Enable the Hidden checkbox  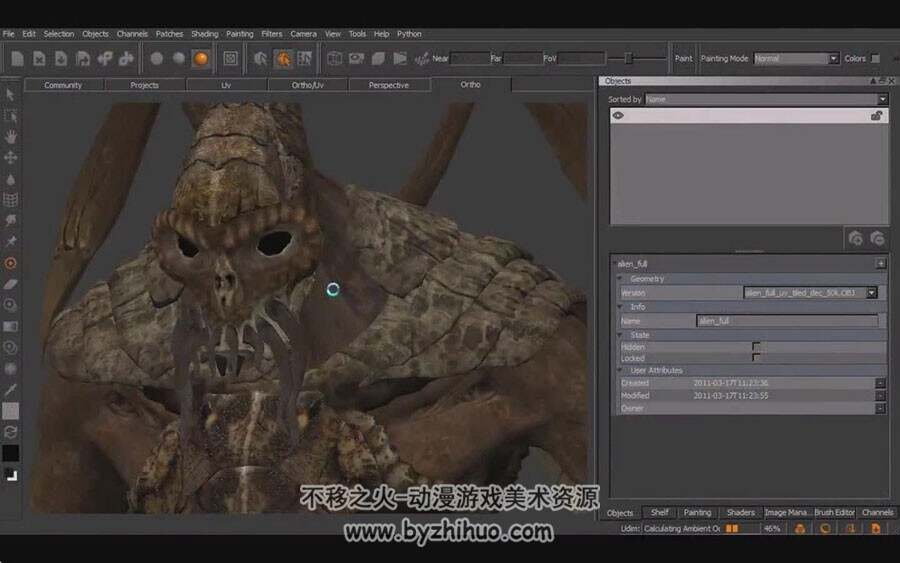tap(756, 347)
